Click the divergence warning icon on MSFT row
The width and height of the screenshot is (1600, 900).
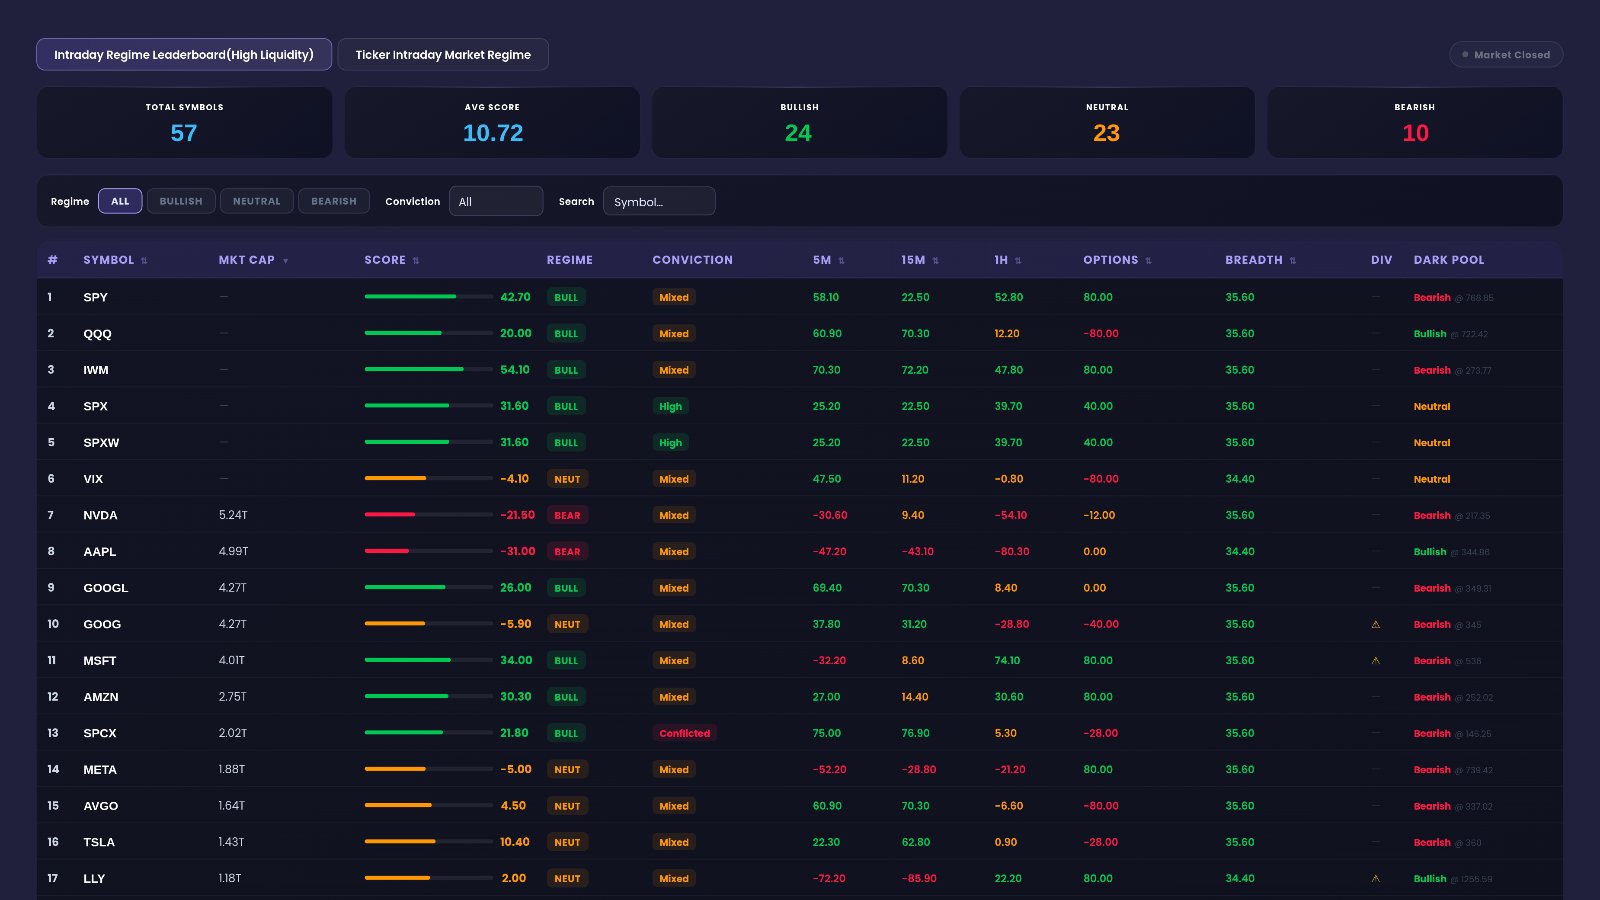tap(1376, 660)
